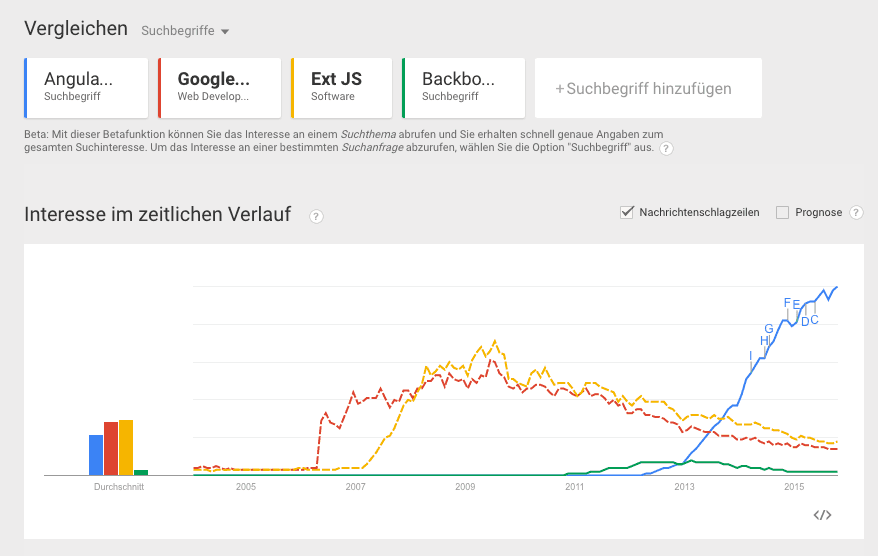Click news headline marker G on chart
Viewport: 878px width, 556px height.
pyautogui.click(x=768, y=328)
